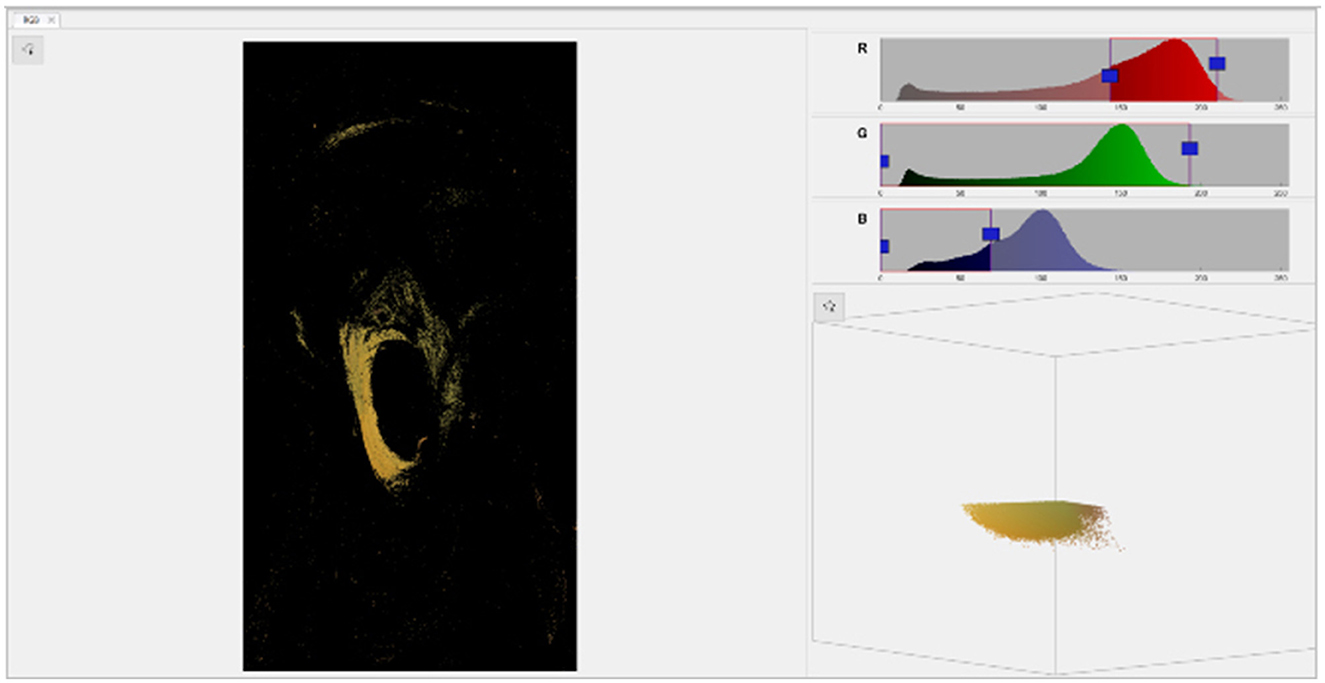This screenshot has width=1325, height=683.
Task: Click the polygon icon above the 3D plot
Action: (x=829, y=307)
